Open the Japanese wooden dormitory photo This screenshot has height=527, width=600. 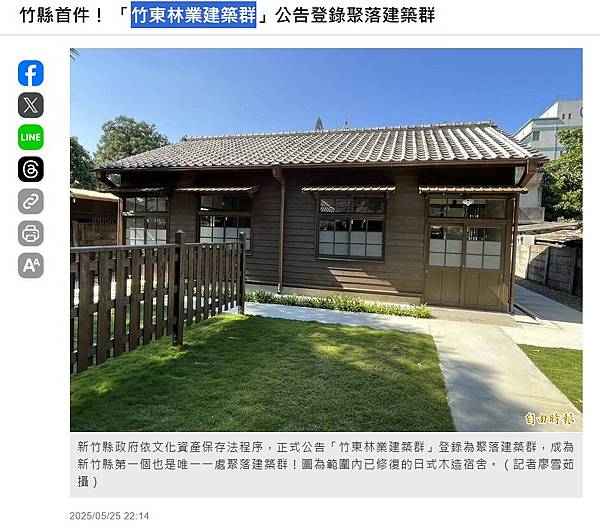click(326, 240)
